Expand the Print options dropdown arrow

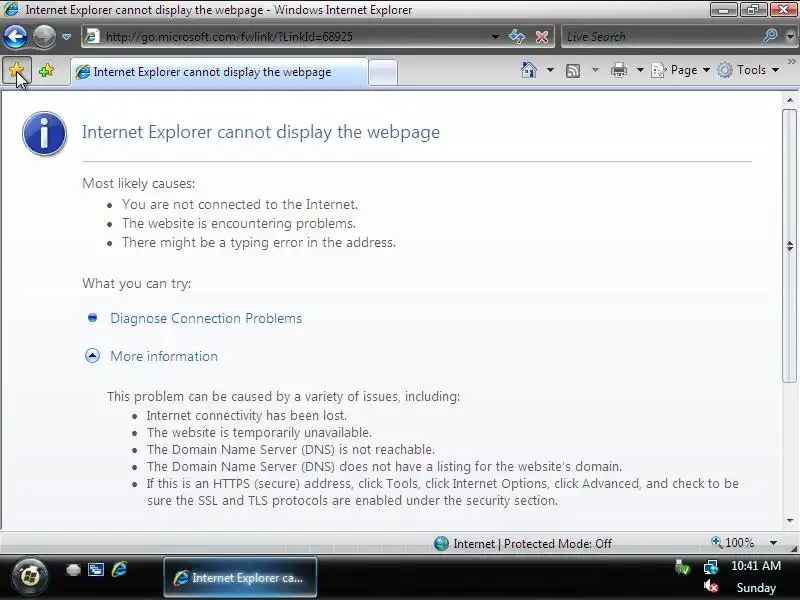tap(639, 70)
